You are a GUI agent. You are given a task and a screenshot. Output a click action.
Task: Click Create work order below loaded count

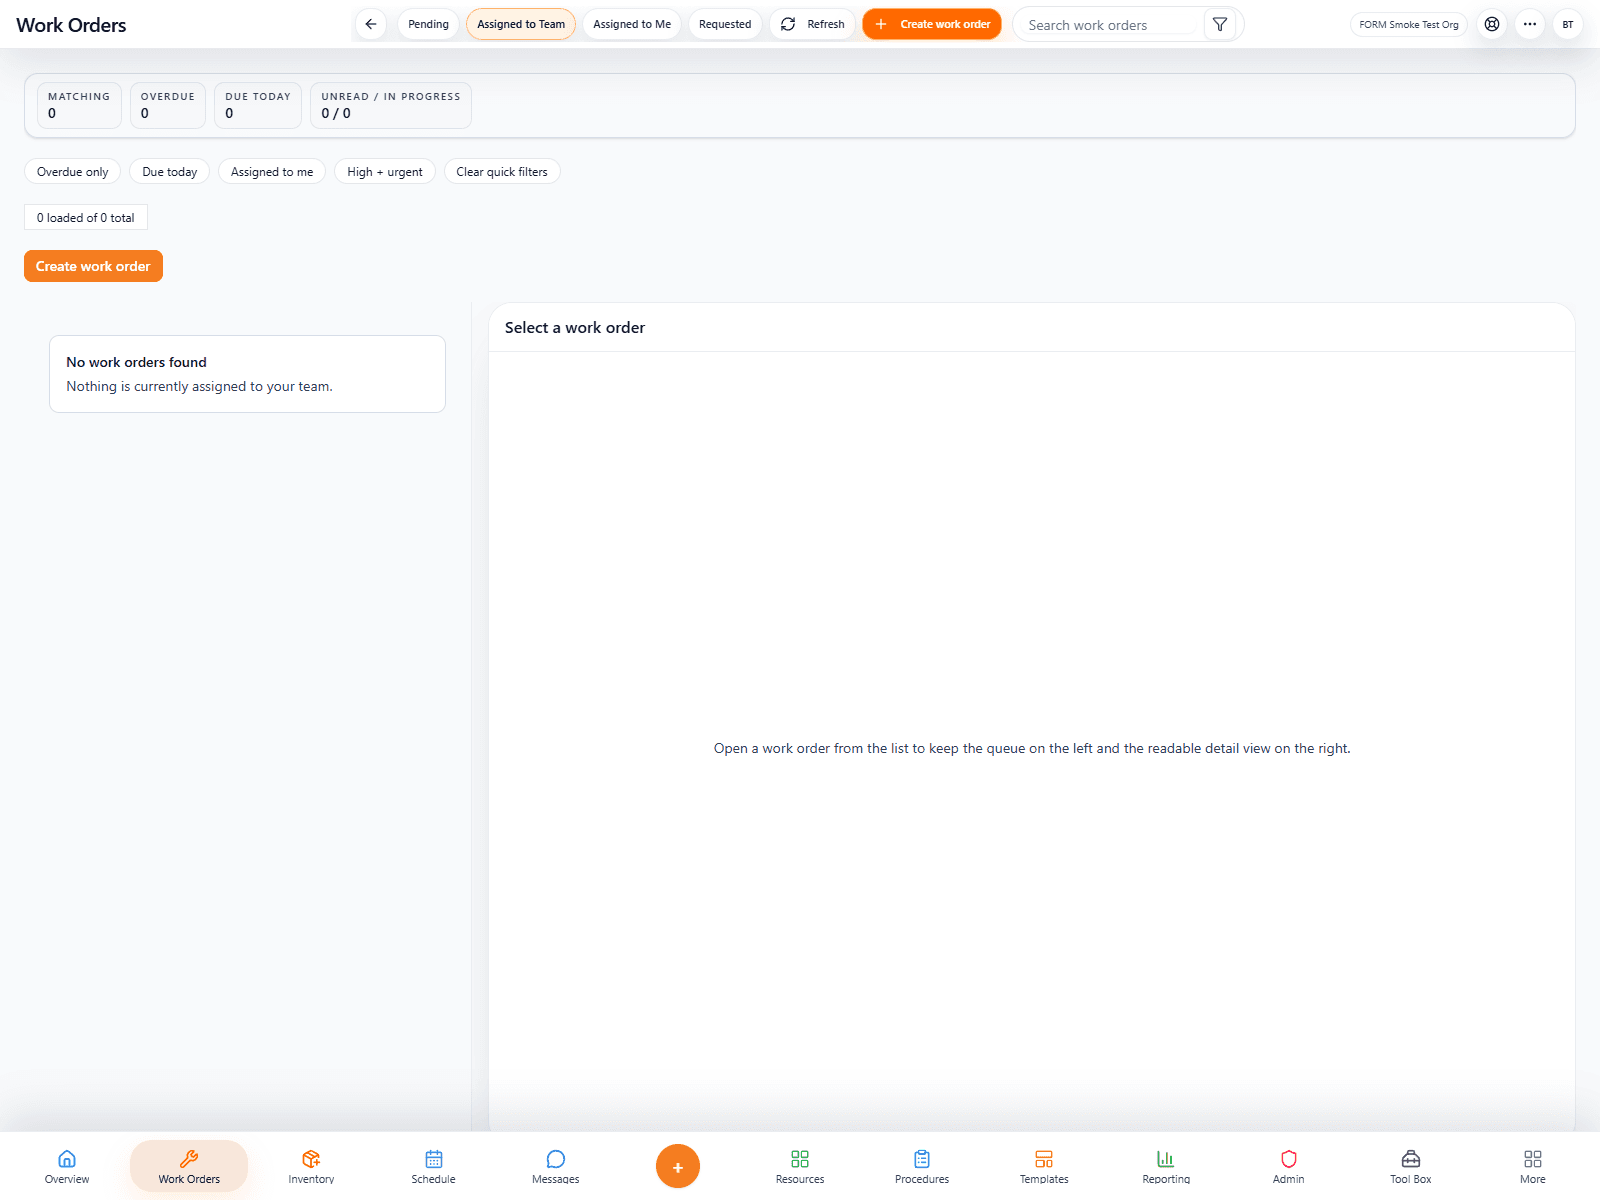click(93, 266)
